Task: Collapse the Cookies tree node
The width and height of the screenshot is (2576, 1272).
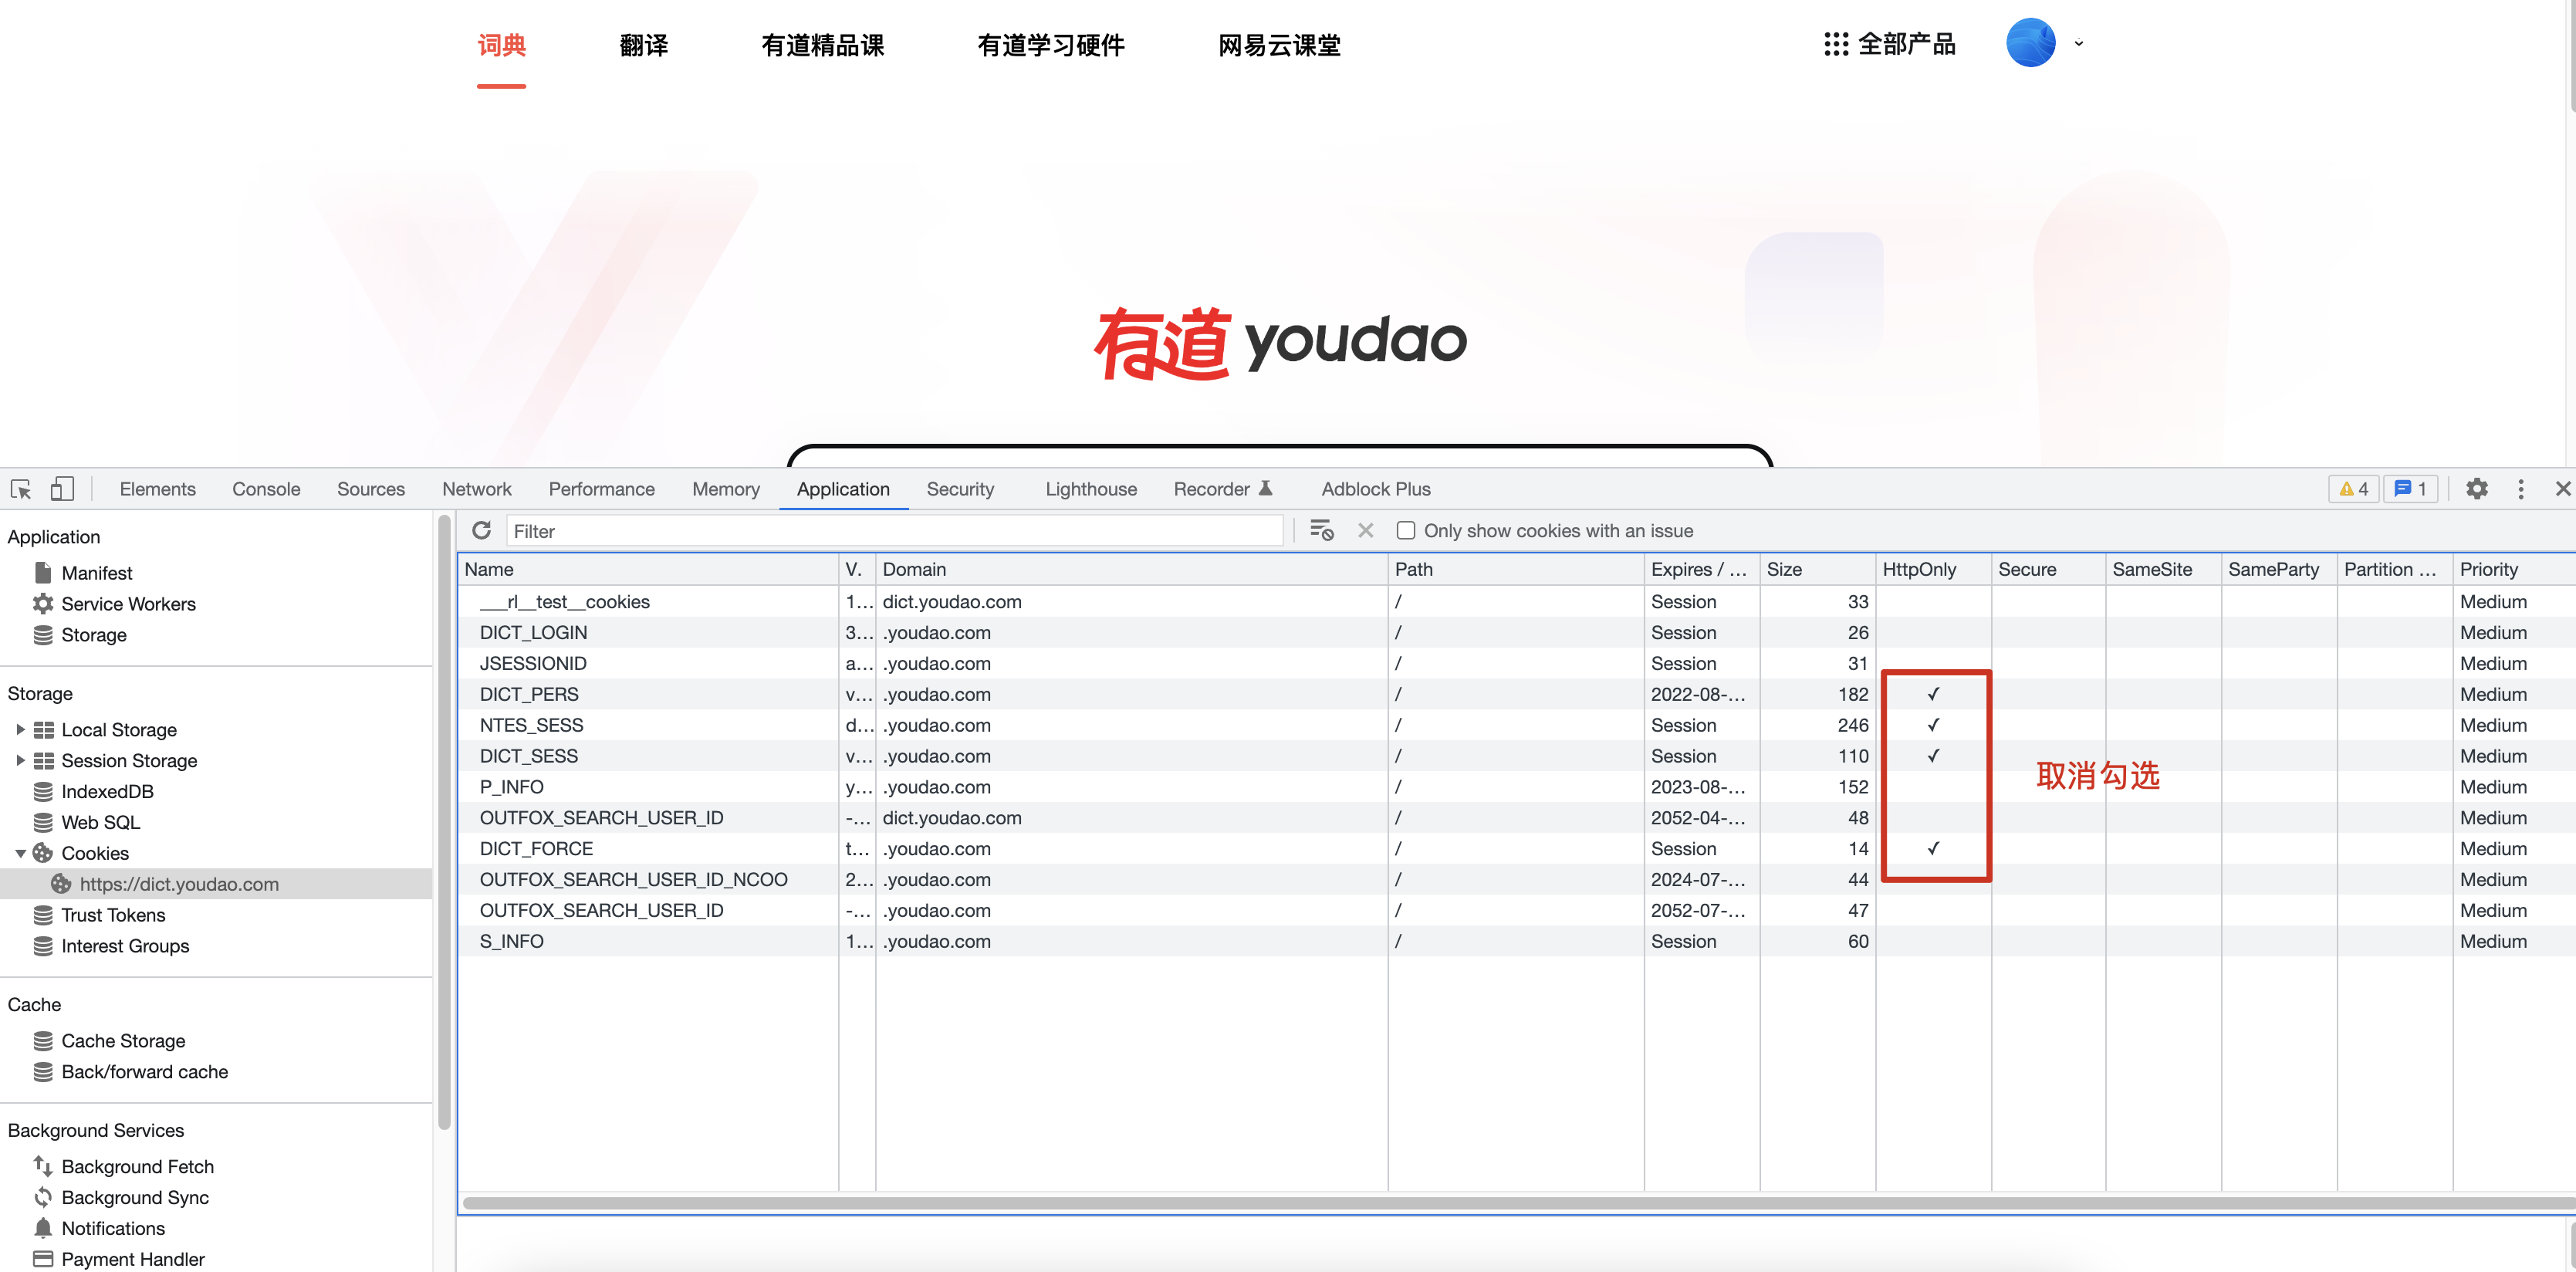Action: click(x=20, y=854)
